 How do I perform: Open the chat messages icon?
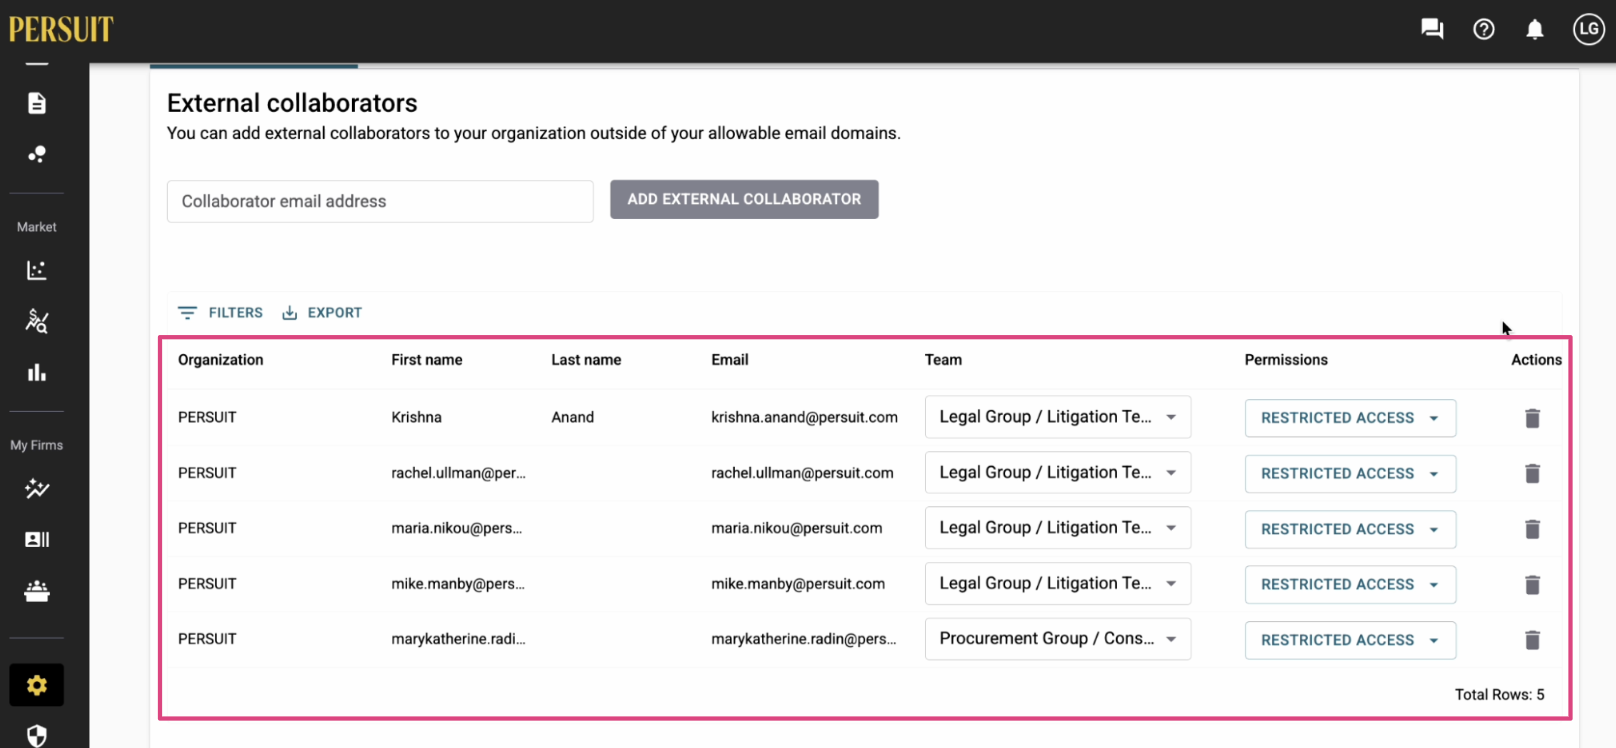click(x=1432, y=29)
